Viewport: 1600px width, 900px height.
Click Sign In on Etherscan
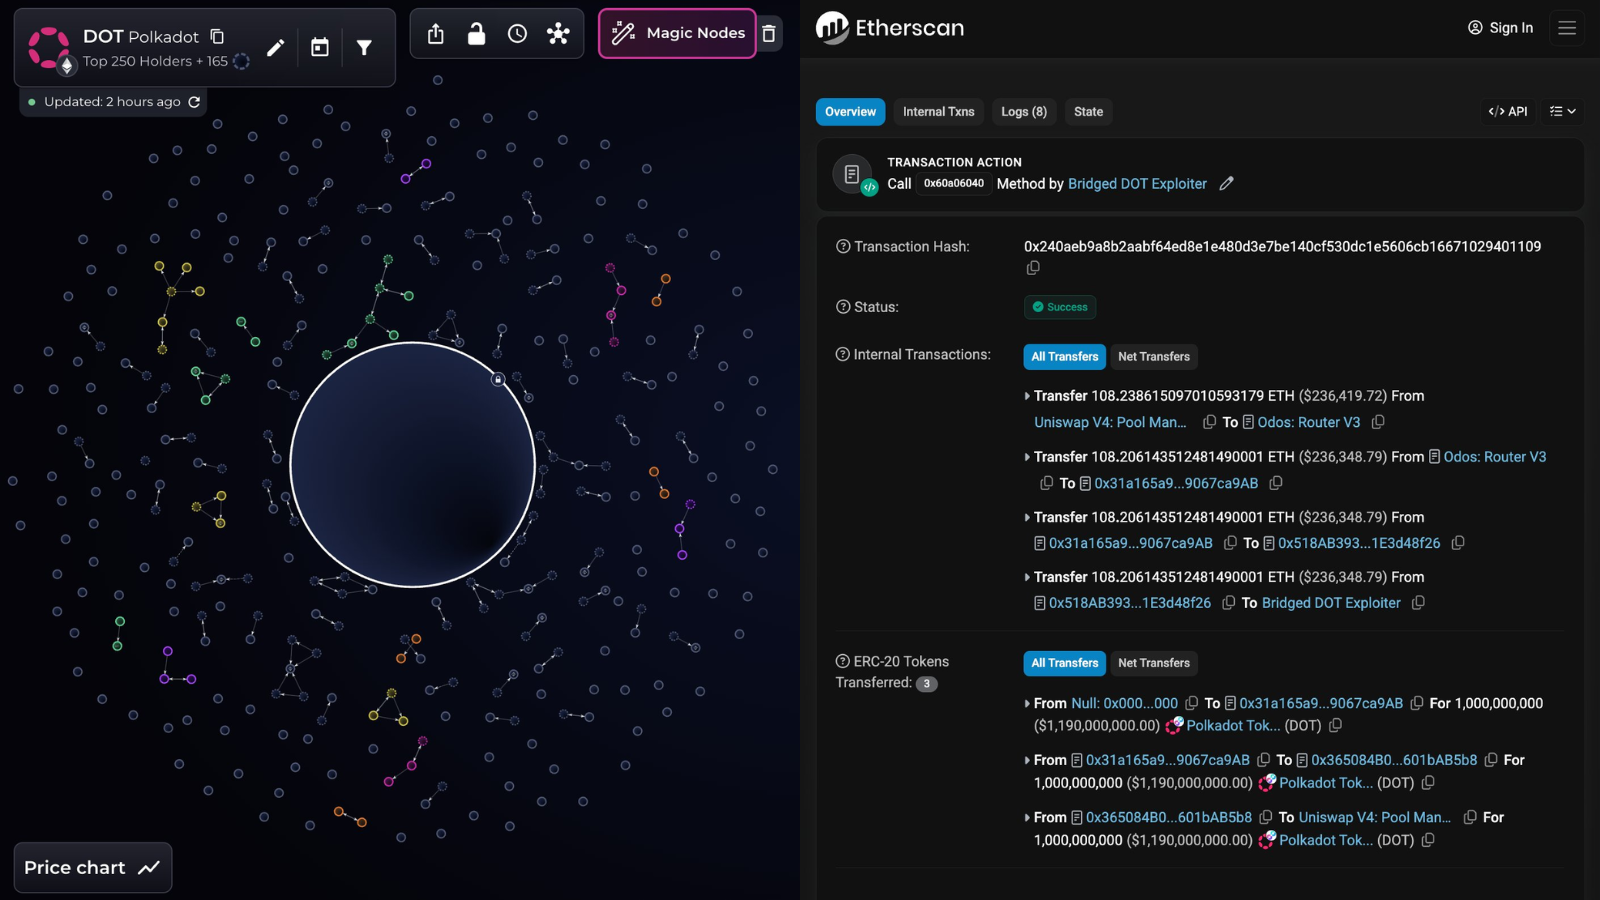pyautogui.click(x=1500, y=28)
